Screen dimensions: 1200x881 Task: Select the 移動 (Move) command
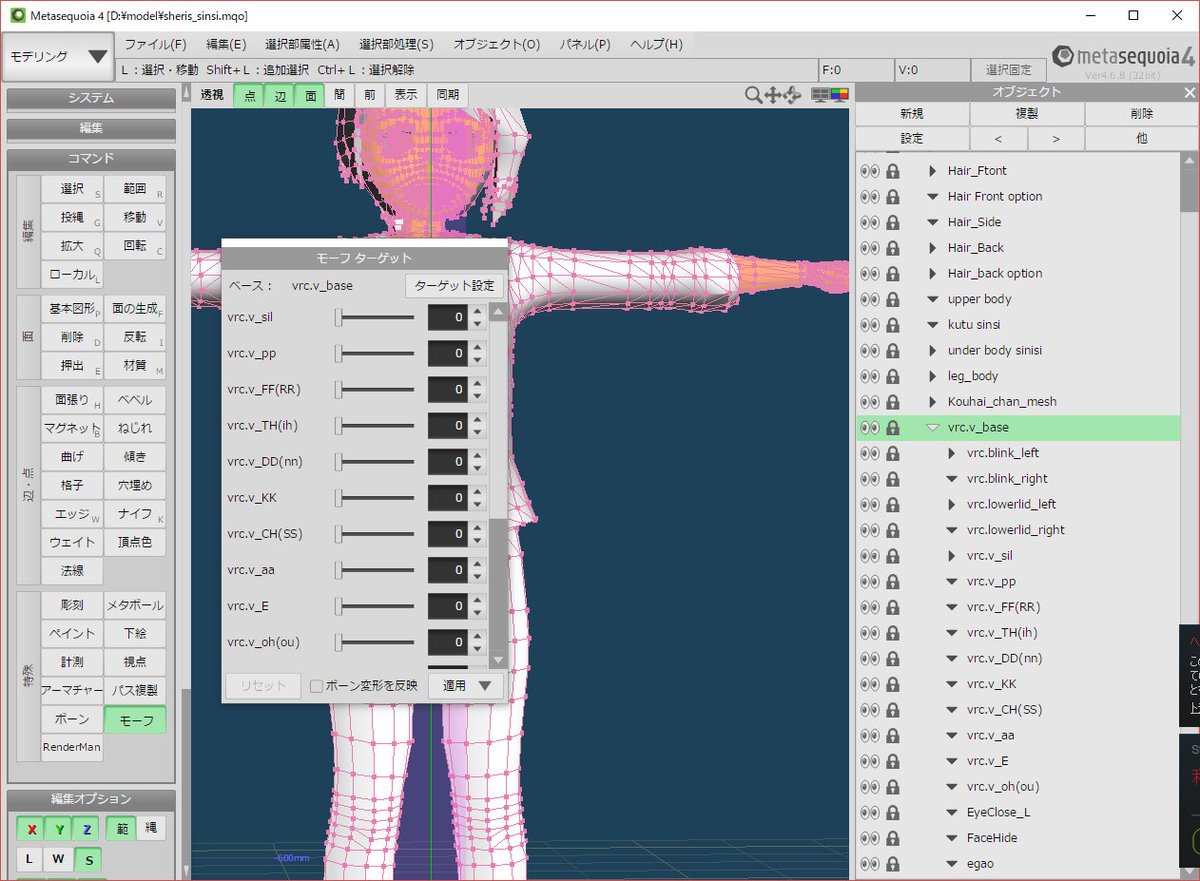[x=135, y=217]
